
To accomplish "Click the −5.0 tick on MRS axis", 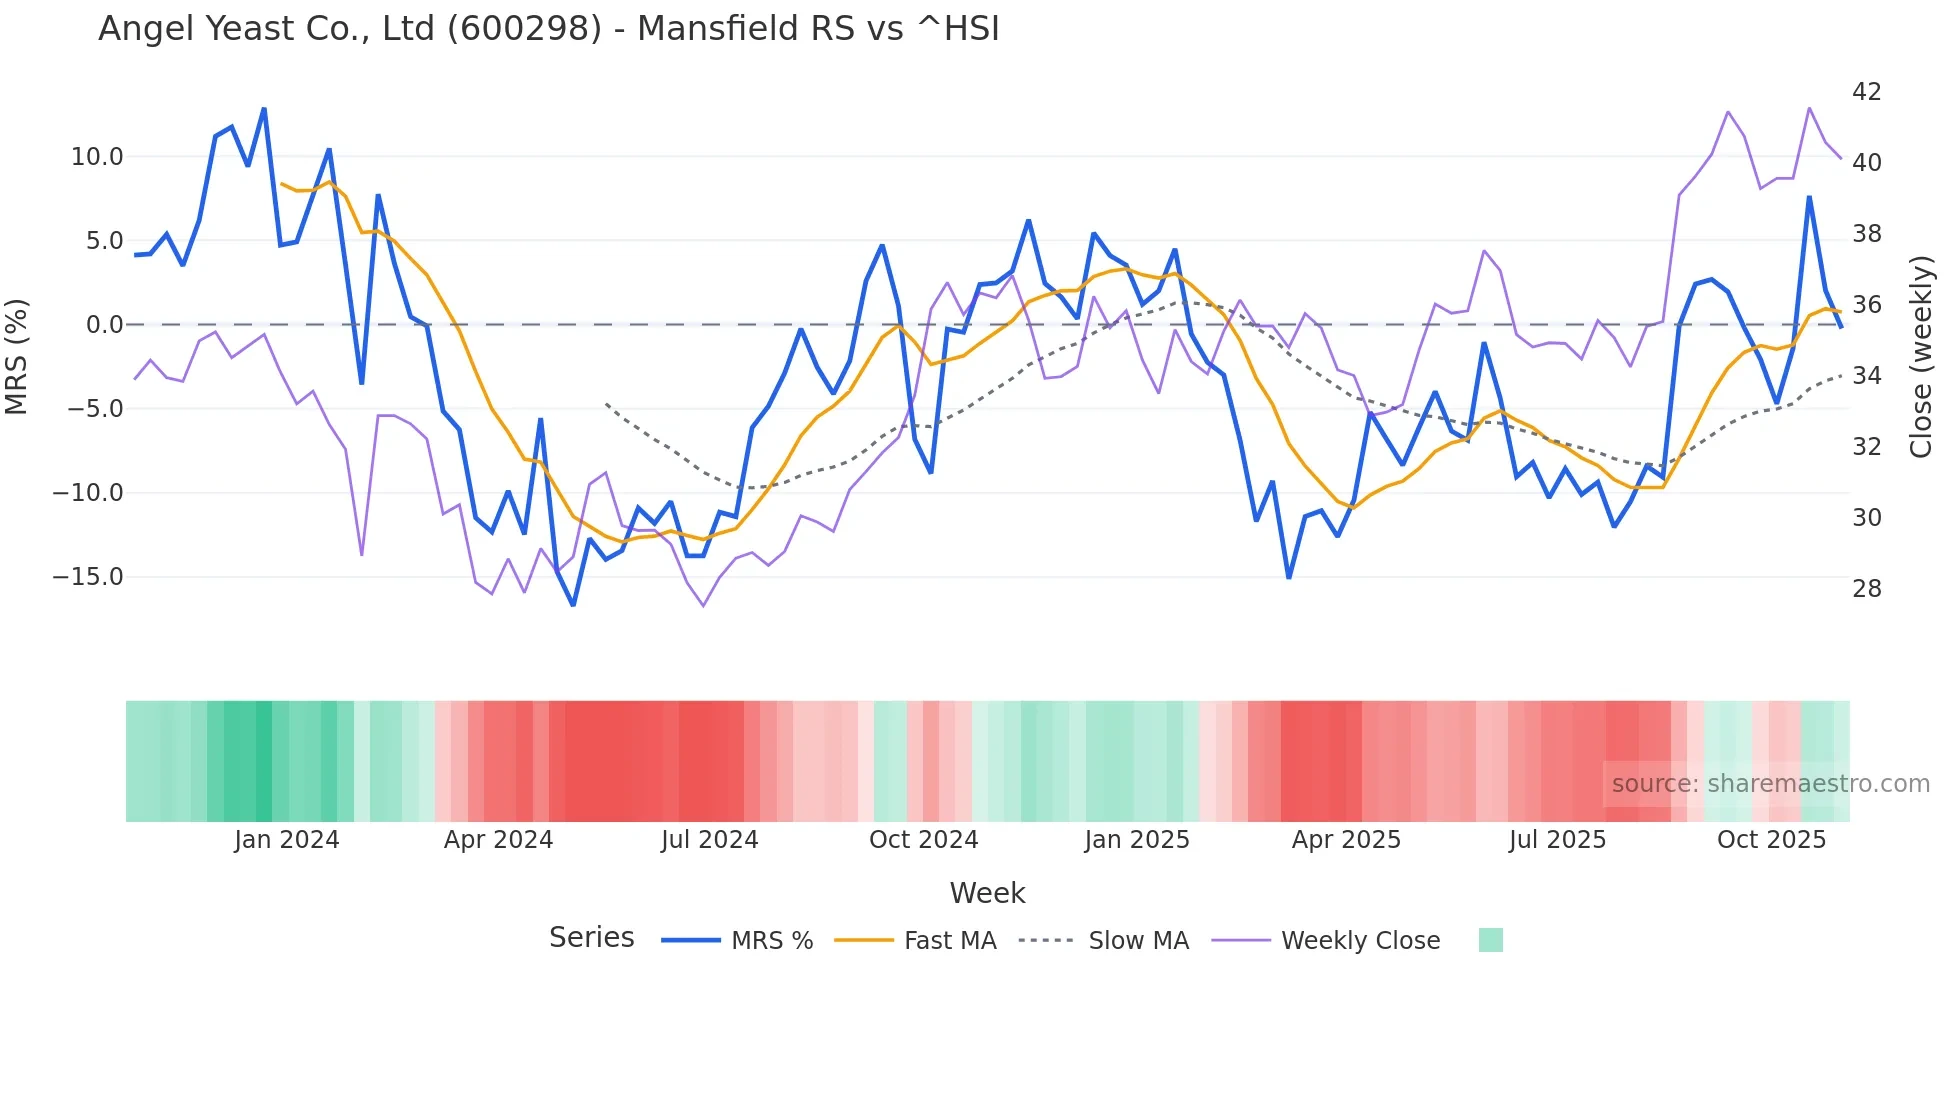I will (96, 409).
